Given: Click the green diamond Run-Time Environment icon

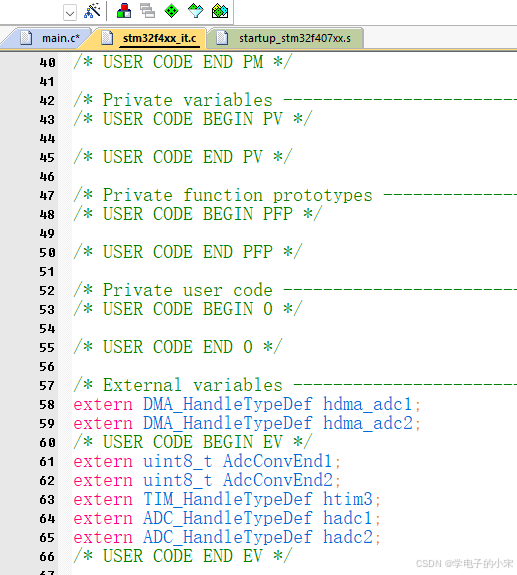Looking at the screenshot, I should 171,11.
